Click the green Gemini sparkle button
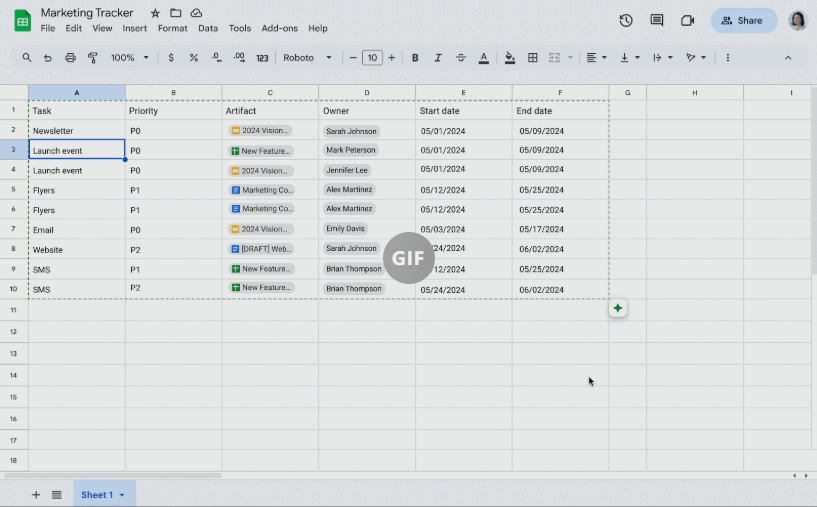Image resolution: width=817 pixels, height=507 pixels. tap(617, 308)
